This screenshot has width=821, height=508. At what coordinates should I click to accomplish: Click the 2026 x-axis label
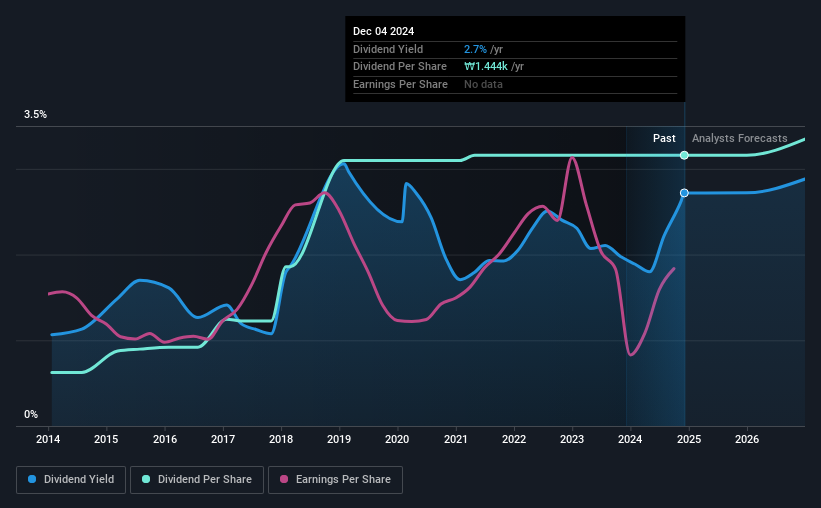click(x=747, y=439)
